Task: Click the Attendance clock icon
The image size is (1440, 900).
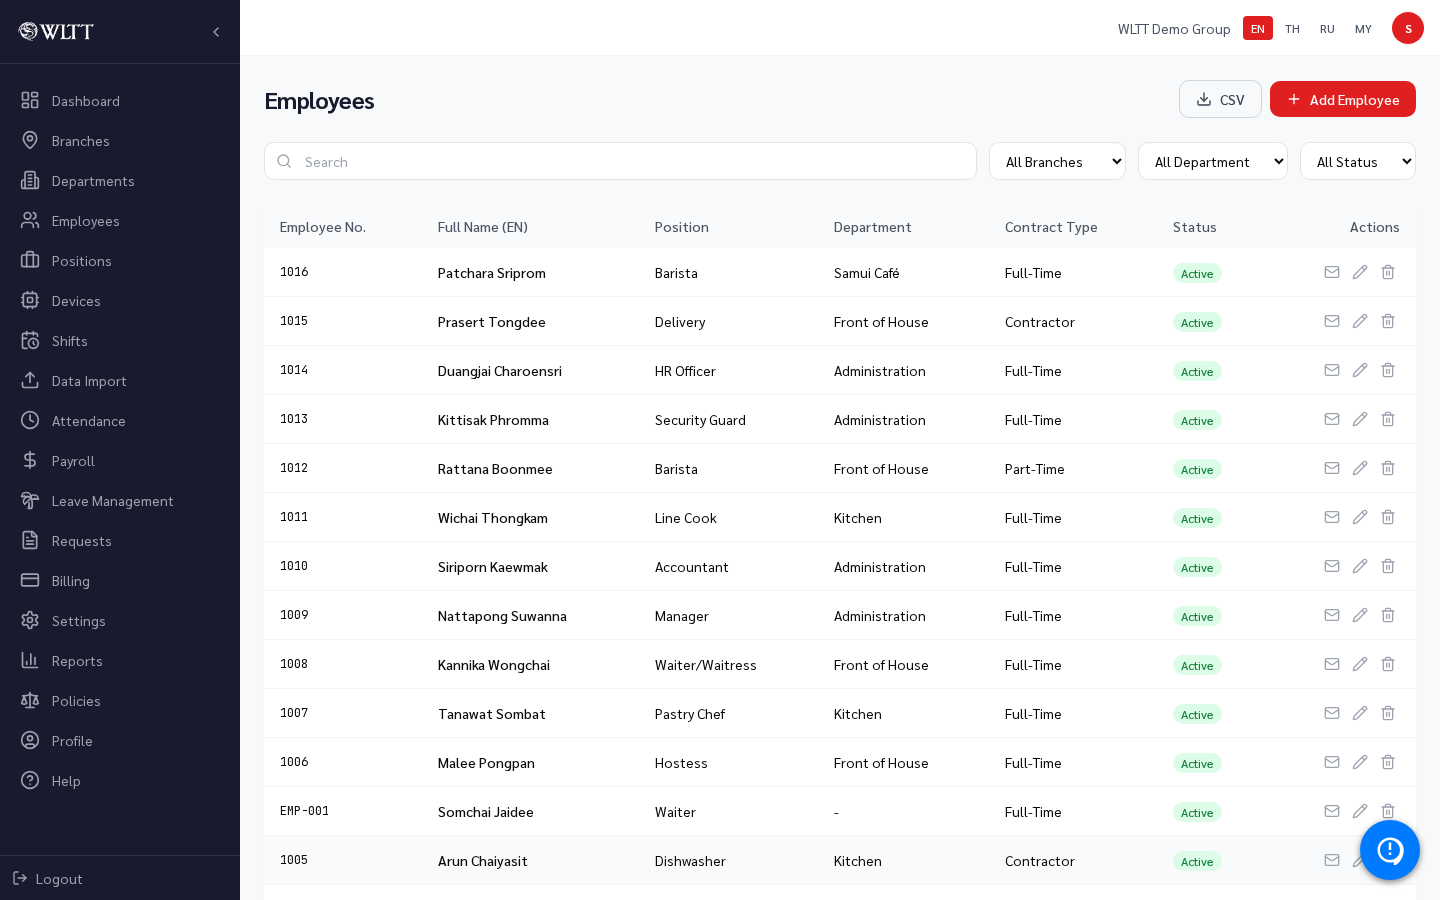Action: (x=30, y=420)
